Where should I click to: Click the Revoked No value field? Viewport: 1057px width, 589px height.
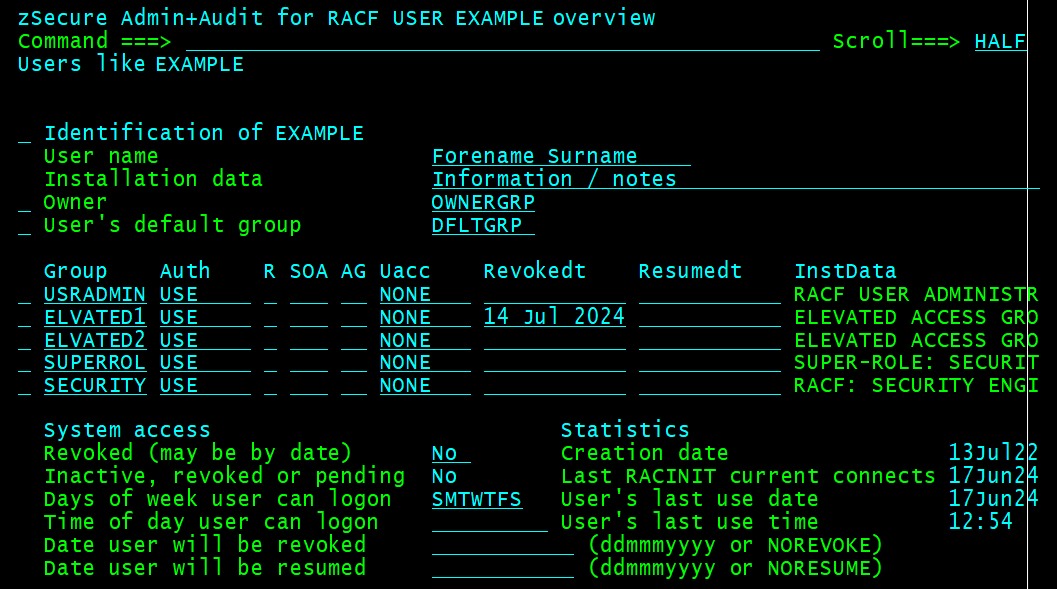451,453
